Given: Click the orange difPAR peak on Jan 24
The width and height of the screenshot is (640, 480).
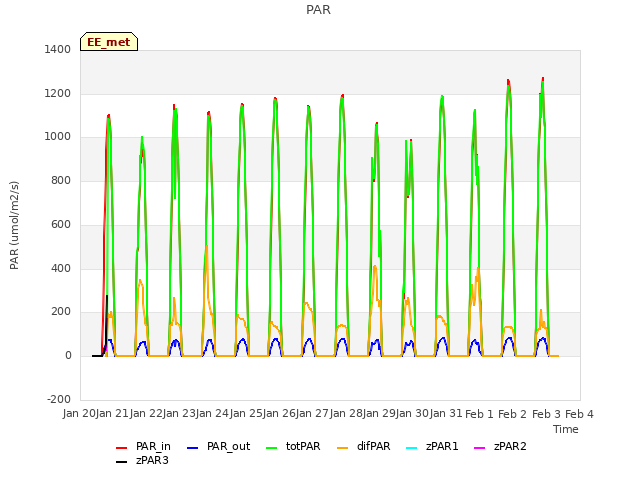Looking at the screenshot, I should pyautogui.click(x=207, y=247).
